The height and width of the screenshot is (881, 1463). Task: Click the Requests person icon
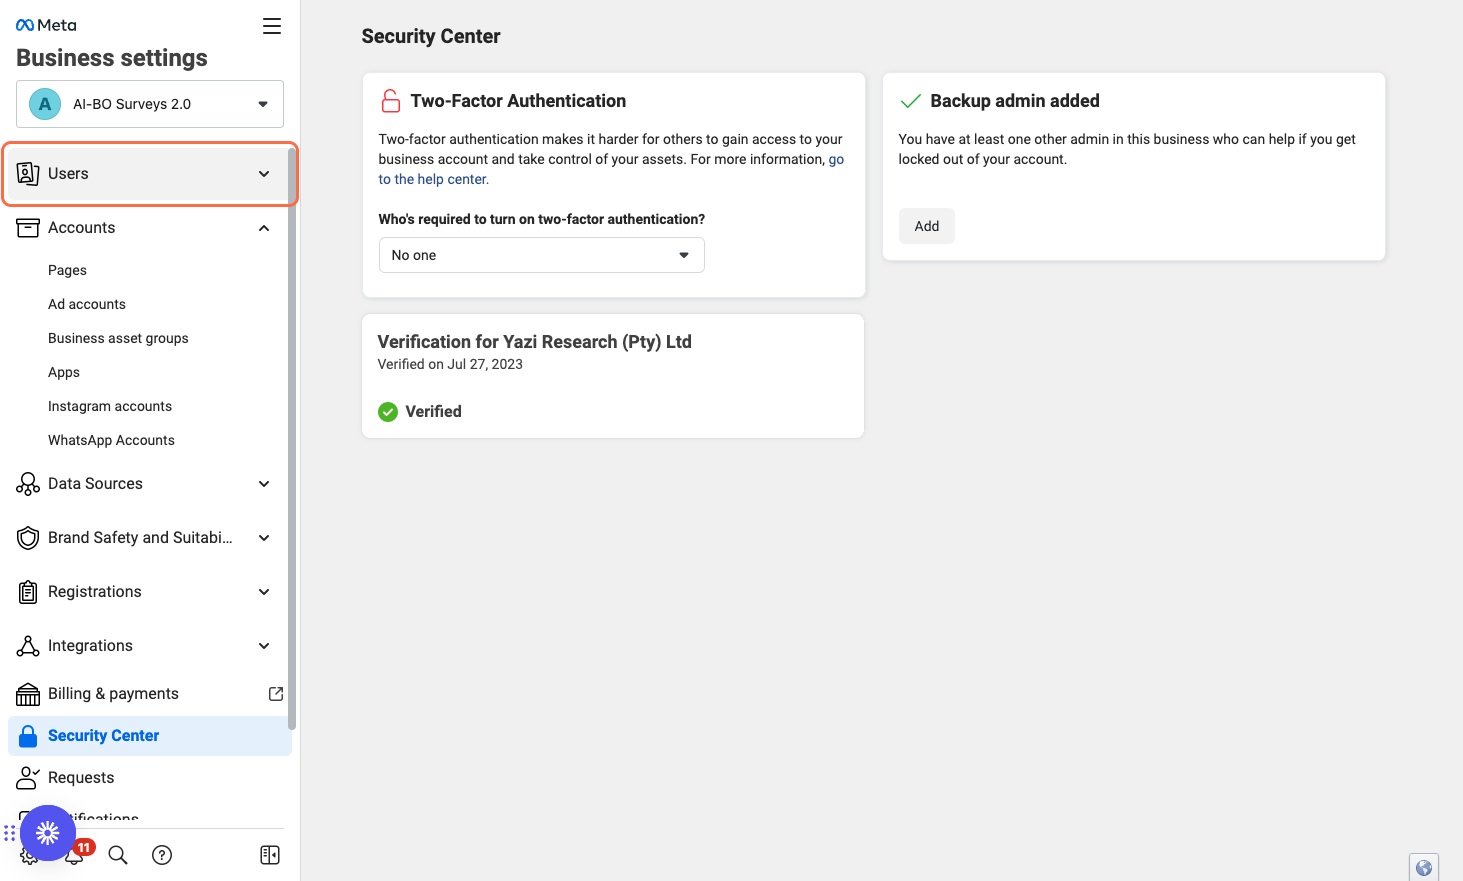[28, 778]
